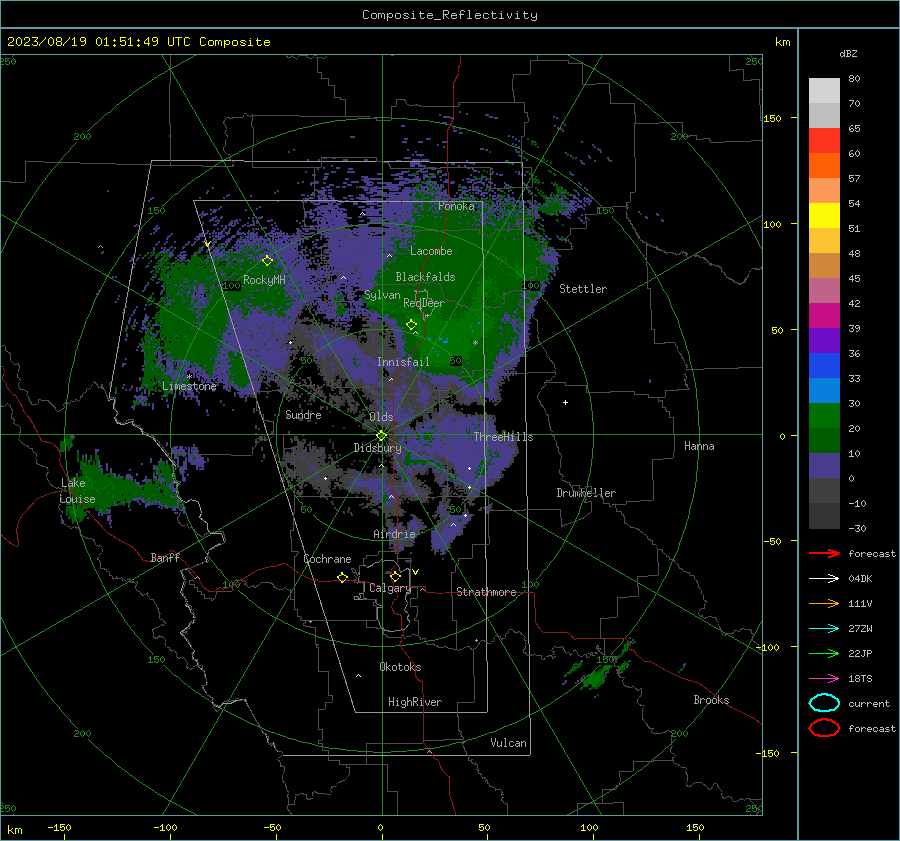Click the Stettler city label
Screen dimensions: 900x841
(583, 289)
